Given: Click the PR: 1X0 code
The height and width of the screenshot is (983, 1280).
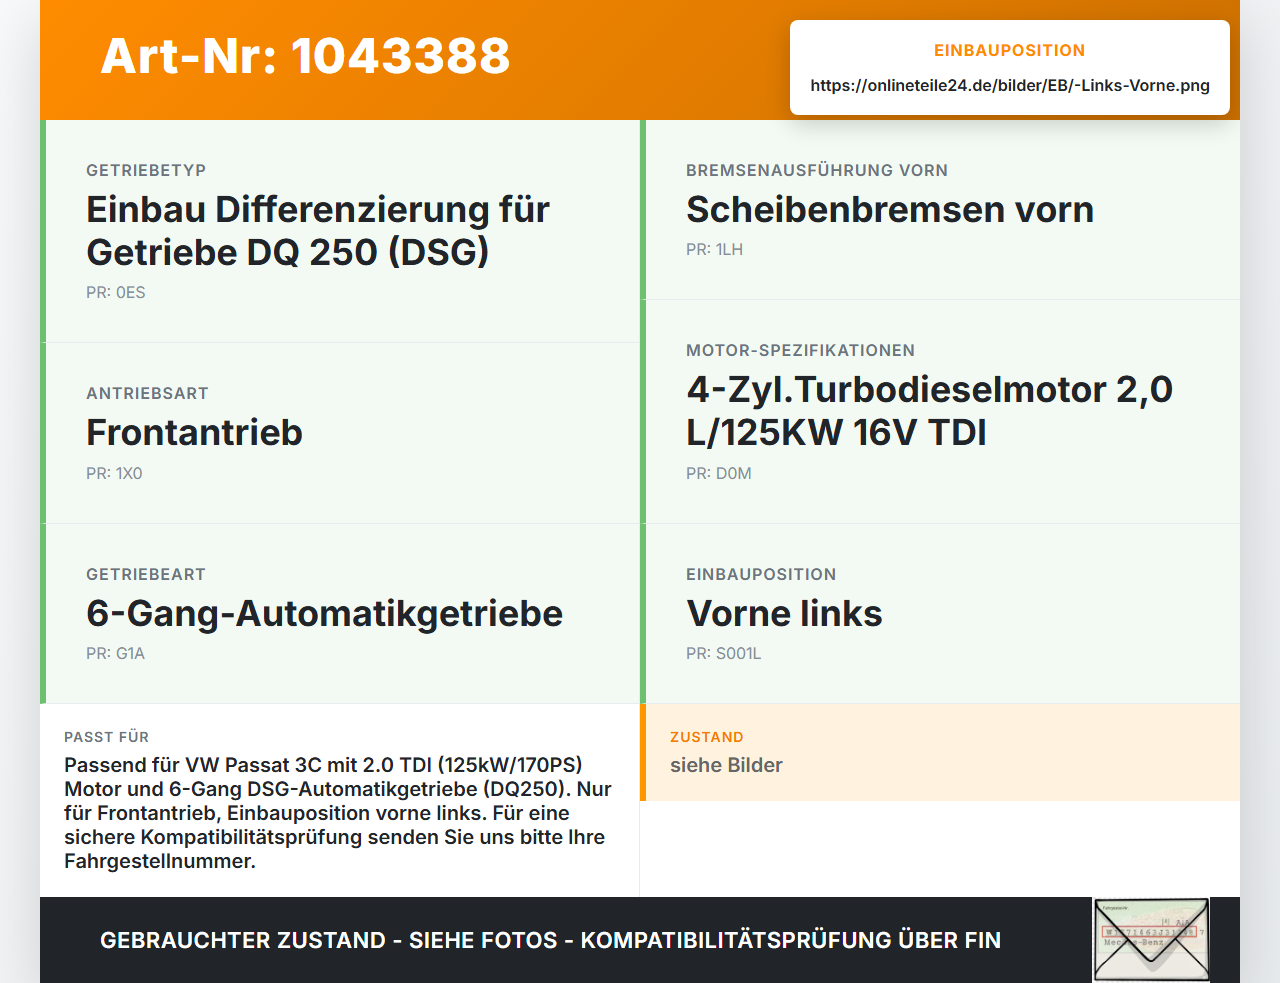Looking at the screenshot, I should point(114,474).
